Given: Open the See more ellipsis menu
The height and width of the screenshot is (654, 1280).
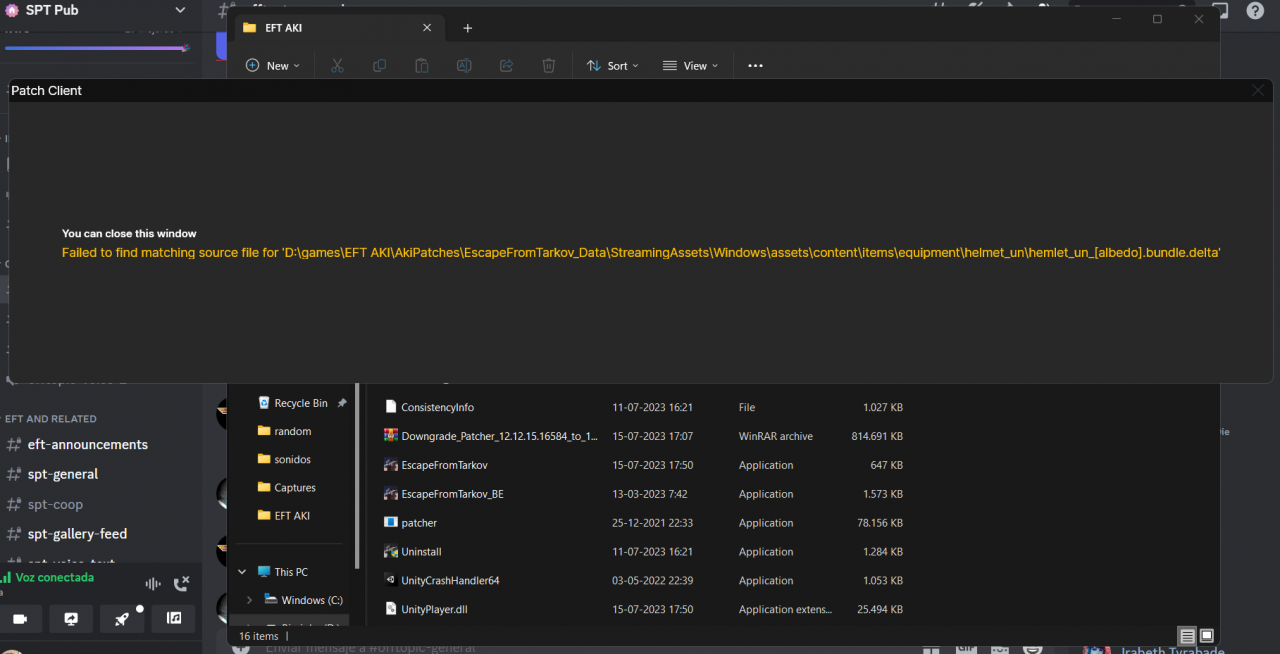Looking at the screenshot, I should [x=755, y=65].
